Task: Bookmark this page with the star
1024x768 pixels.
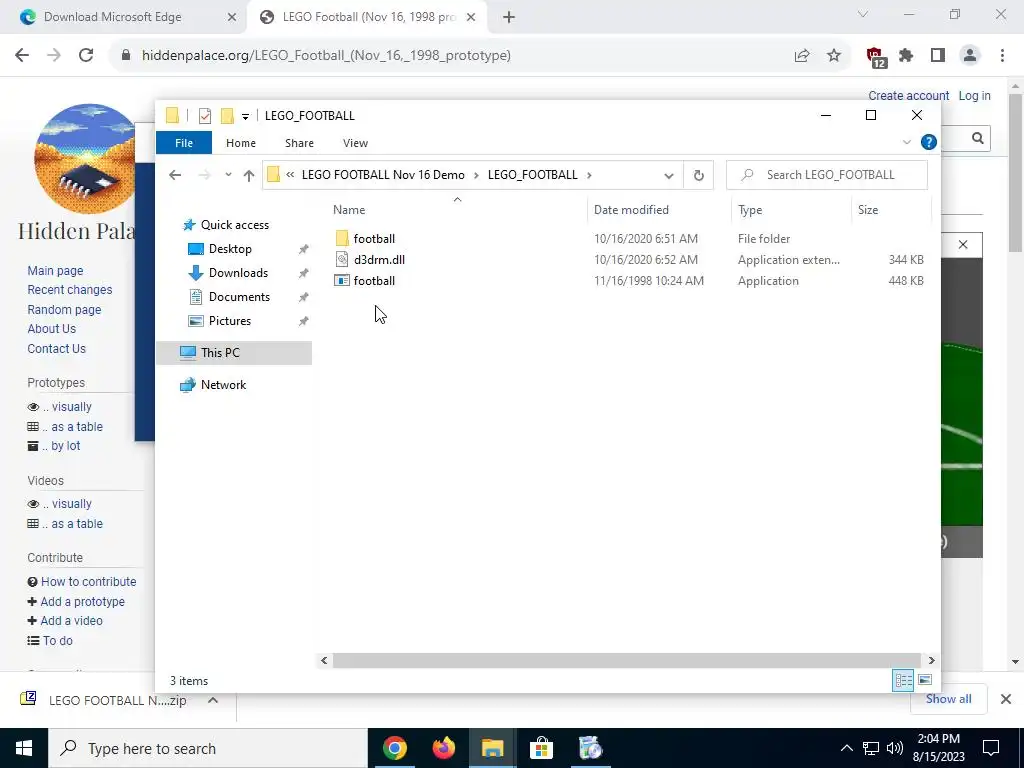Action: 834,56
